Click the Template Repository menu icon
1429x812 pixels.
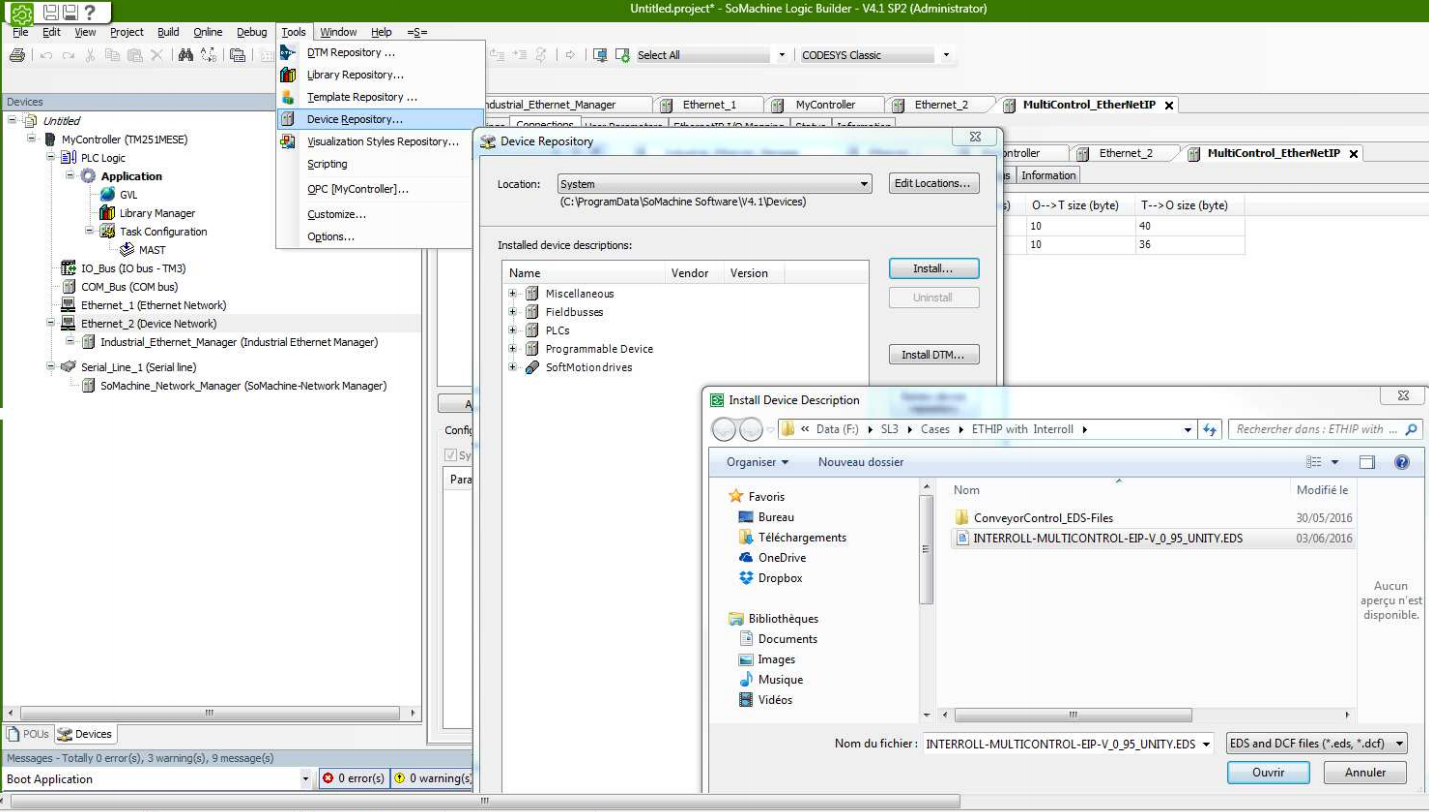[288, 97]
